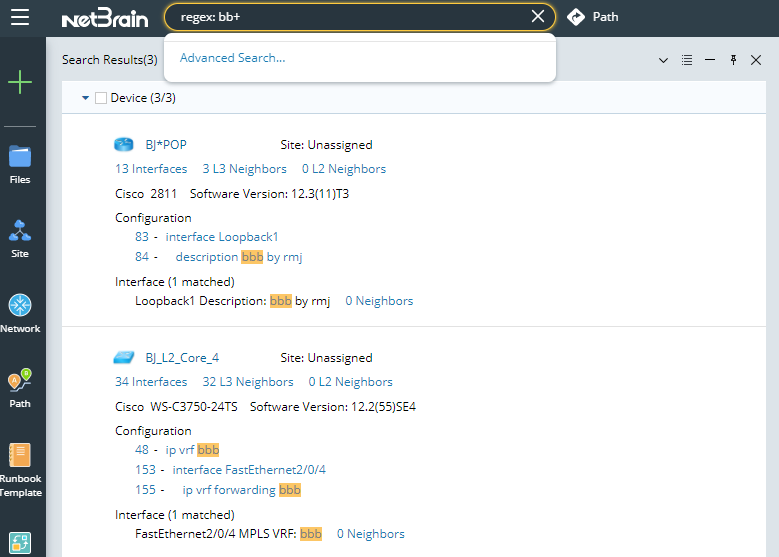This screenshot has height=557, width=779.
Task: Click the green plus add icon
Action: (20, 82)
